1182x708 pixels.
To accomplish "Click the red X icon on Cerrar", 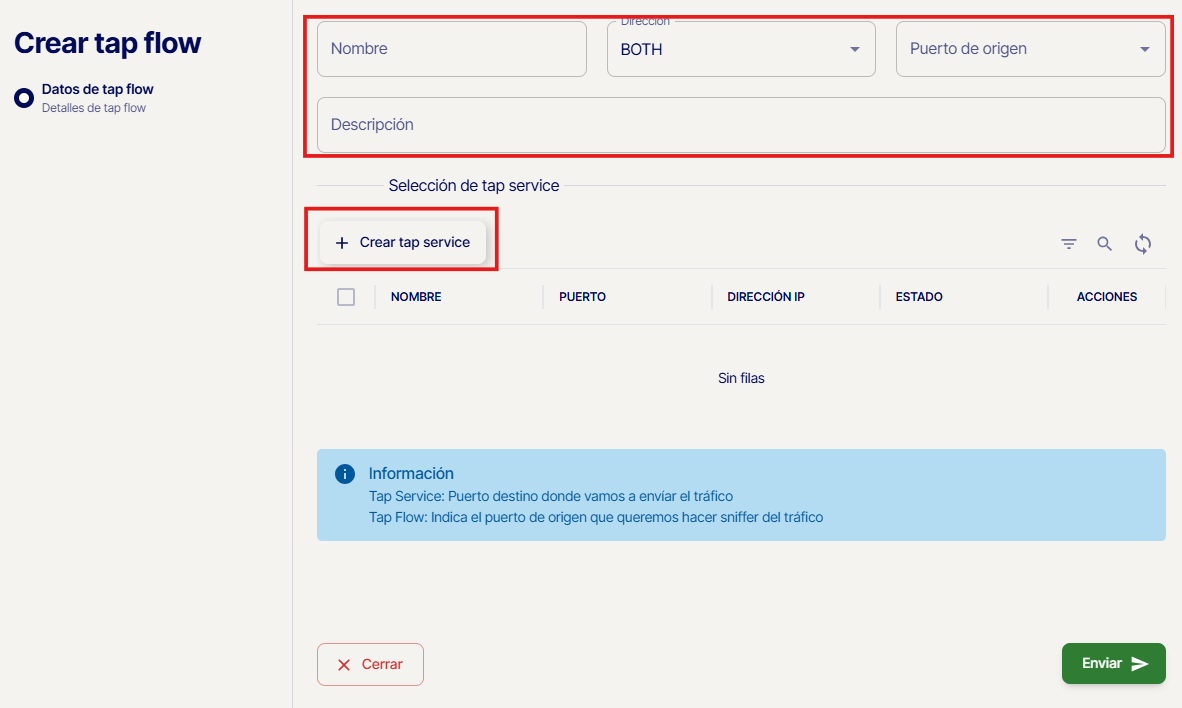I will [x=344, y=665].
